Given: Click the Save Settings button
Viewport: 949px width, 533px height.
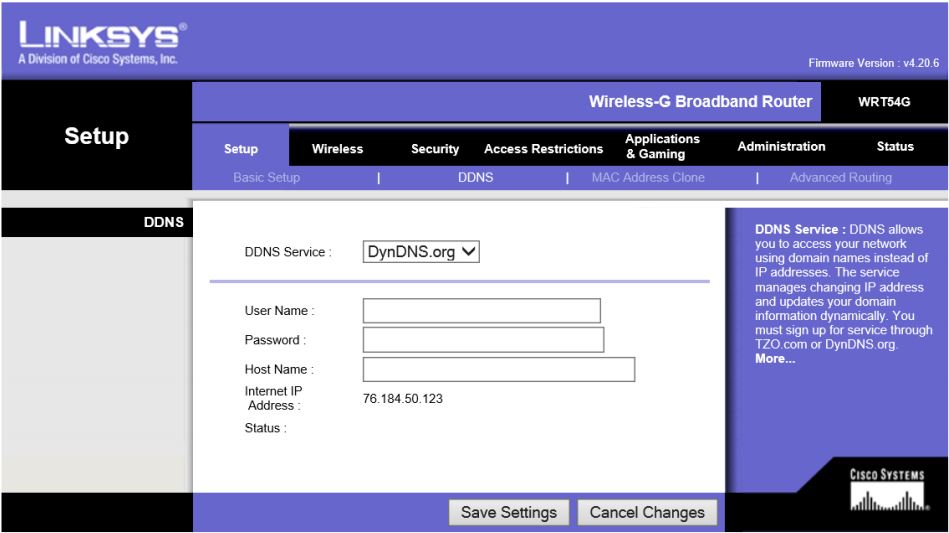Looking at the screenshot, I should [508, 512].
